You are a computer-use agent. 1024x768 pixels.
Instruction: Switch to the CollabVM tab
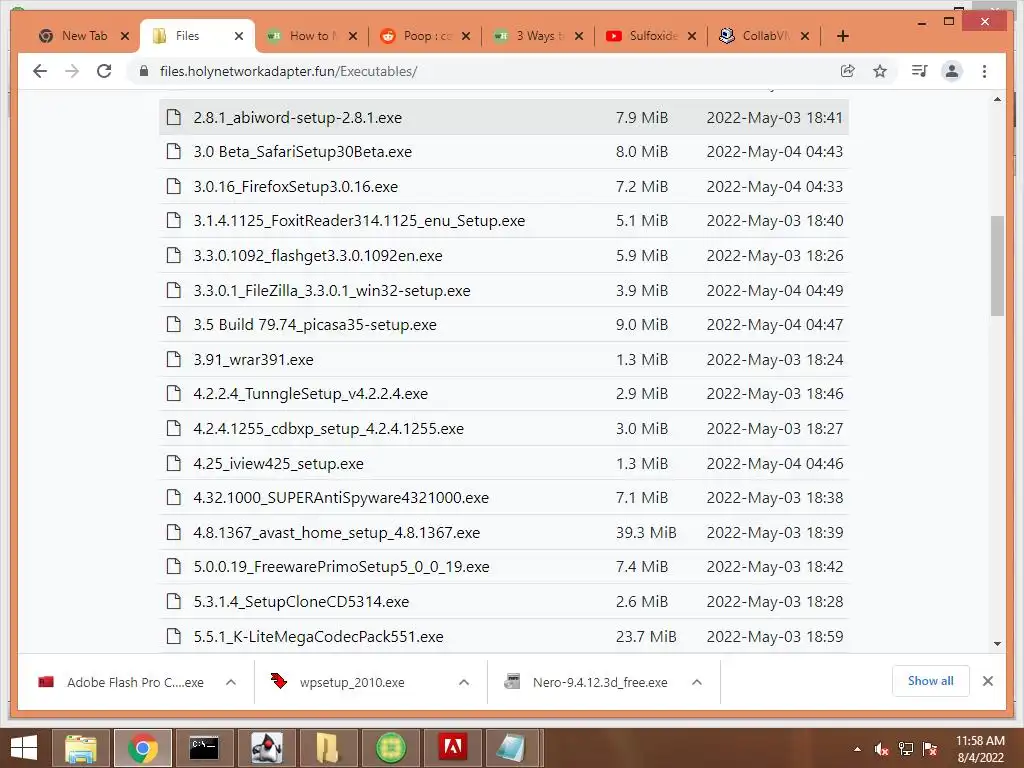[765, 36]
